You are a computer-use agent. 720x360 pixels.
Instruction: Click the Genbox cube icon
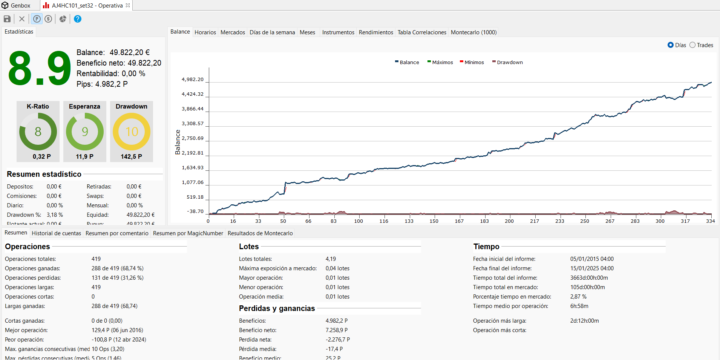pos(6,6)
